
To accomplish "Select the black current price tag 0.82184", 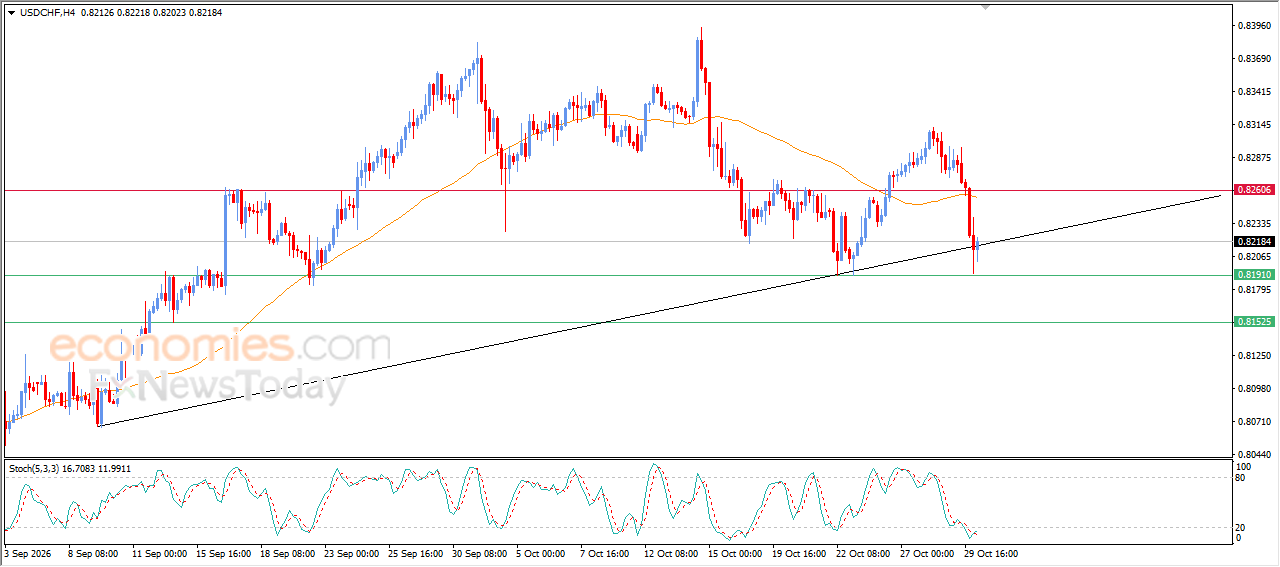I will (x=1254, y=242).
